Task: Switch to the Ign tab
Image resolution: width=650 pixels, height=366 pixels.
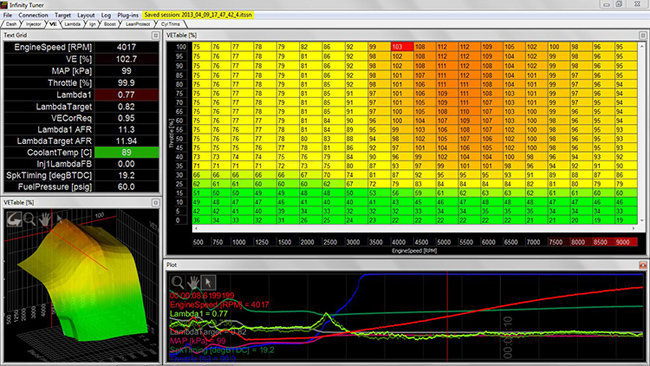Action: 92,24
